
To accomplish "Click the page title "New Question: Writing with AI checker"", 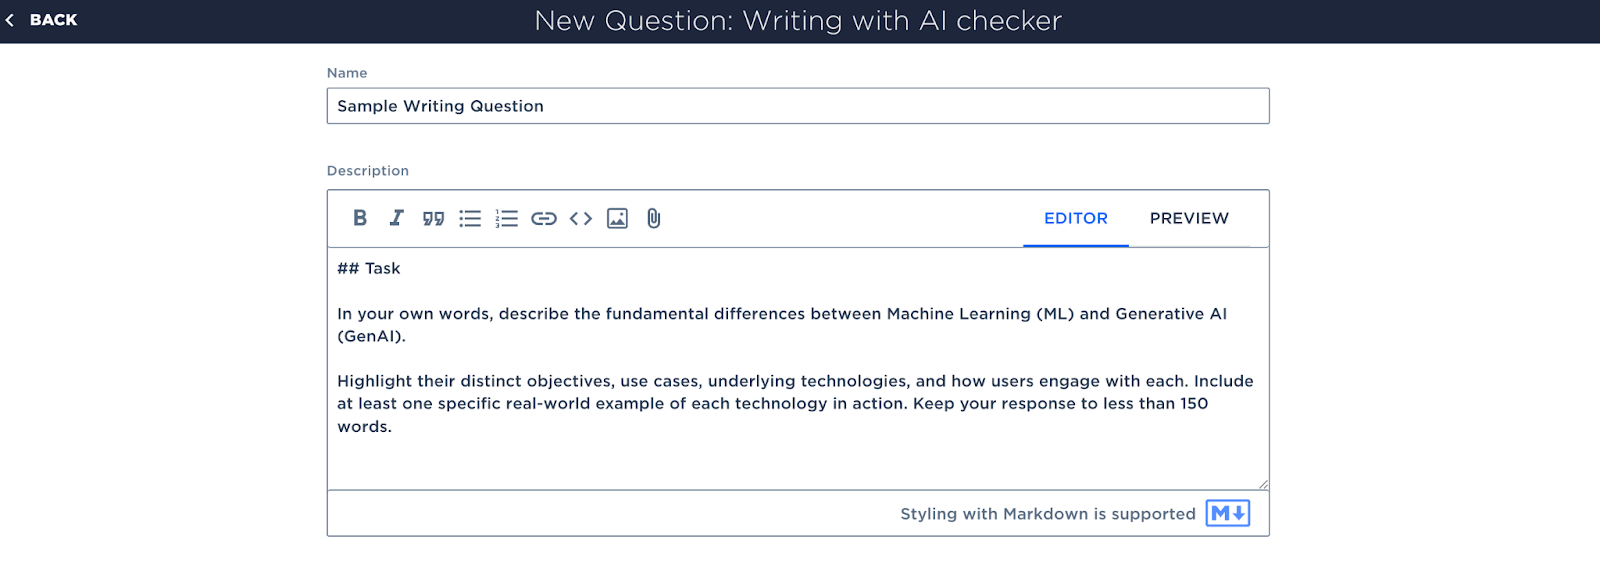I will [x=798, y=21].
